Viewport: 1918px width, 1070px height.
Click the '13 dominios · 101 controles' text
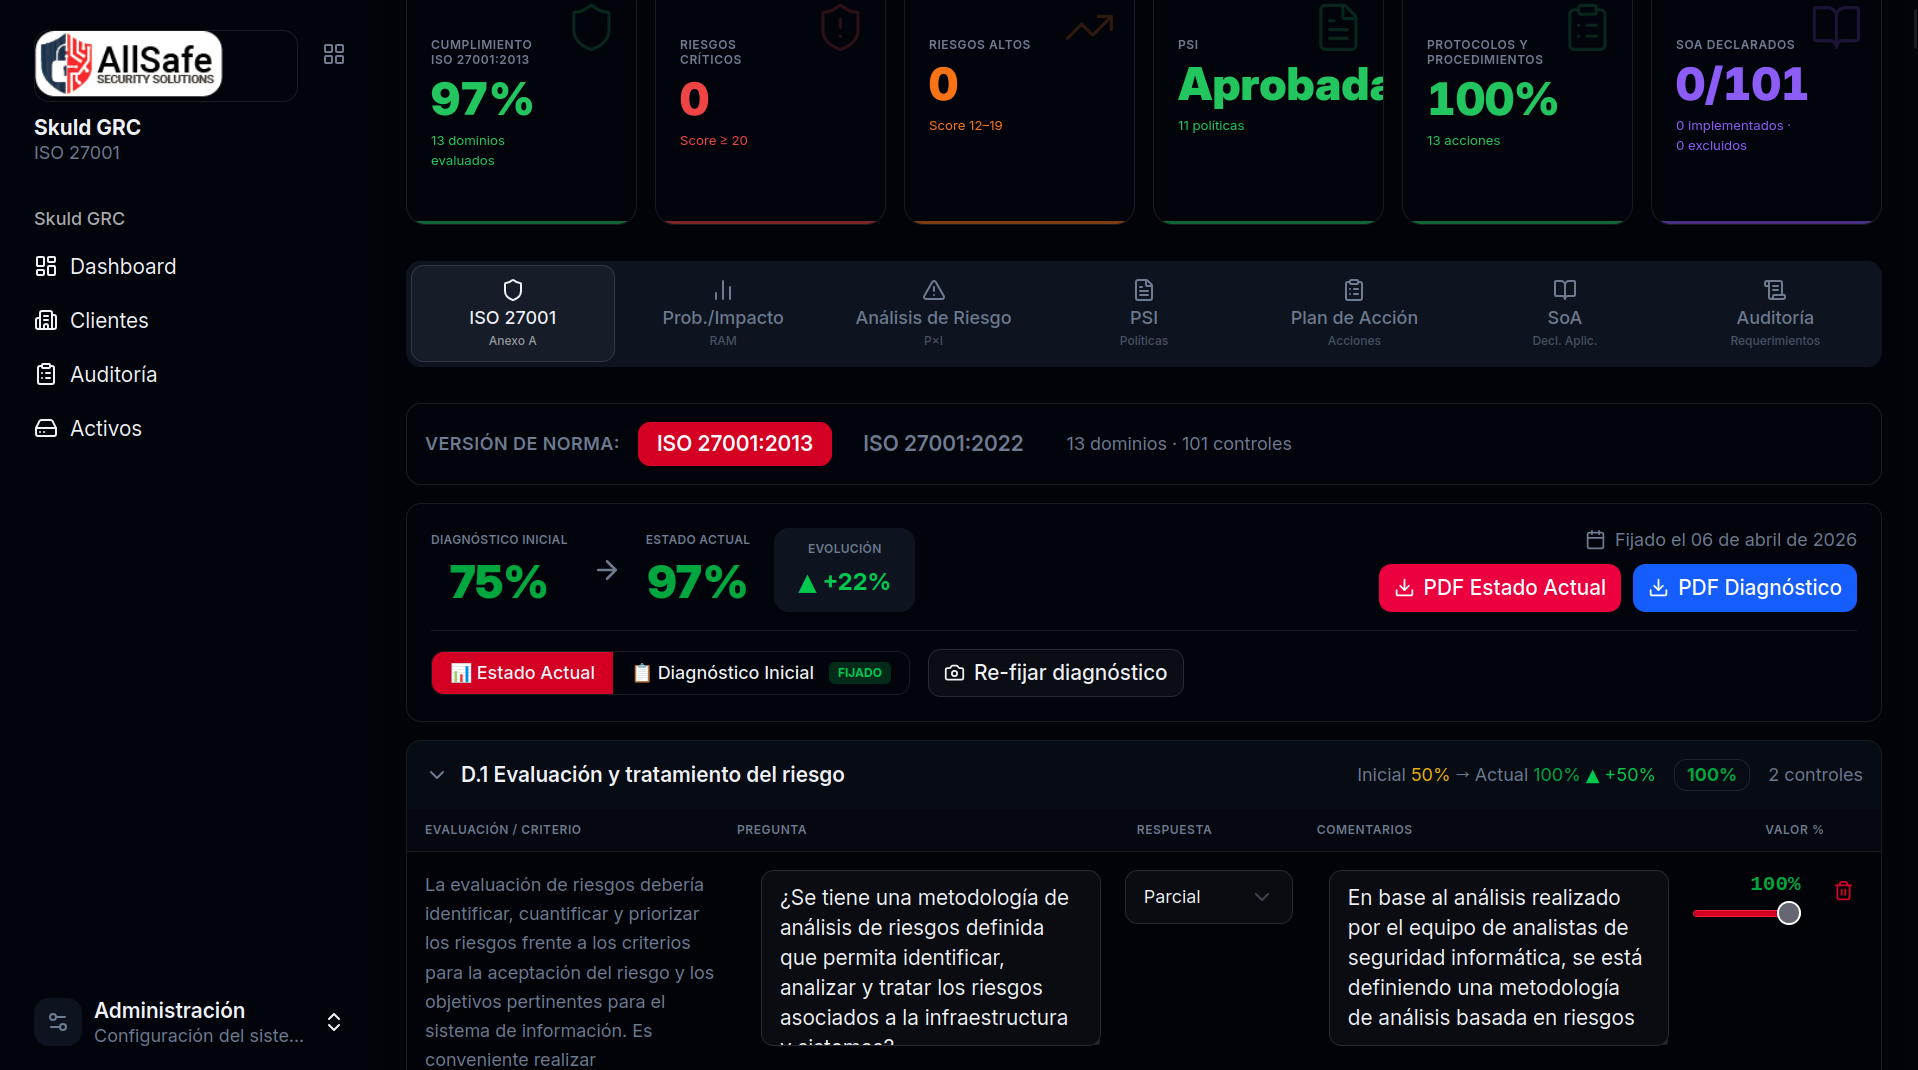(1179, 444)
